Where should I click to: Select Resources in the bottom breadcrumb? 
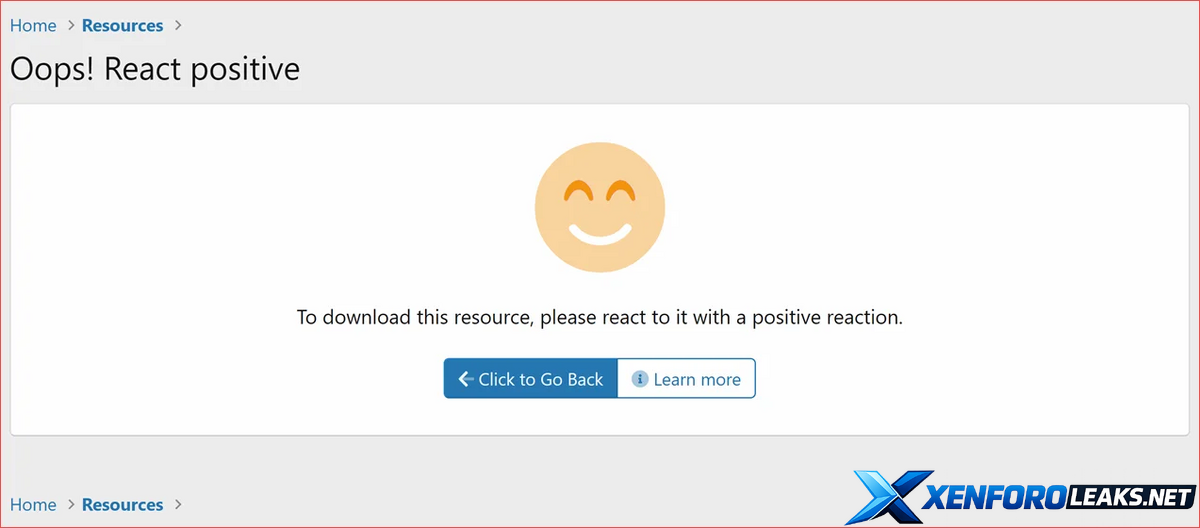122,505
